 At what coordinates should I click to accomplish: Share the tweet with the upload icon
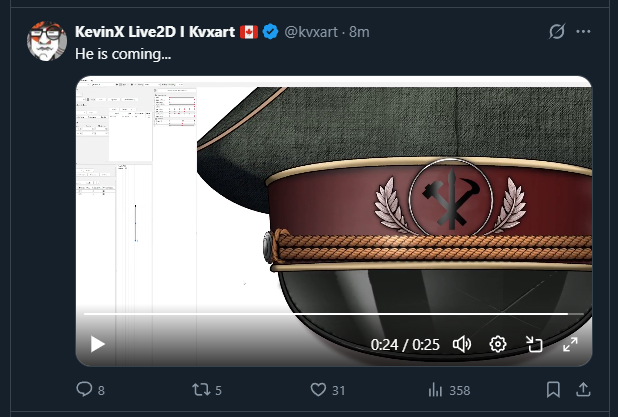(x=583, y=390)
